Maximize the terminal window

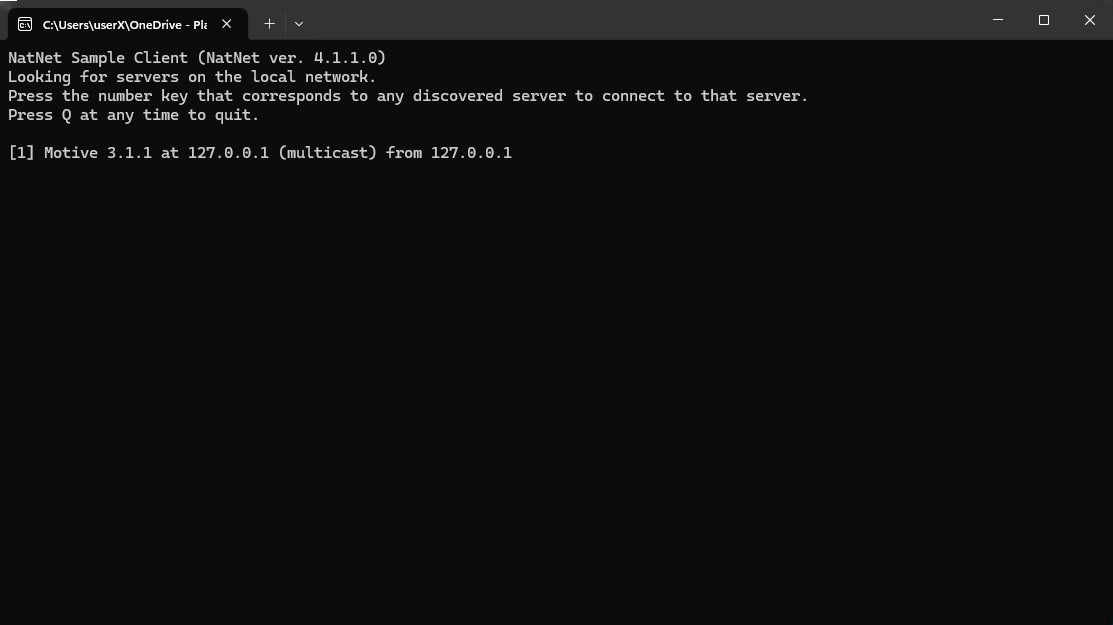1044,20
